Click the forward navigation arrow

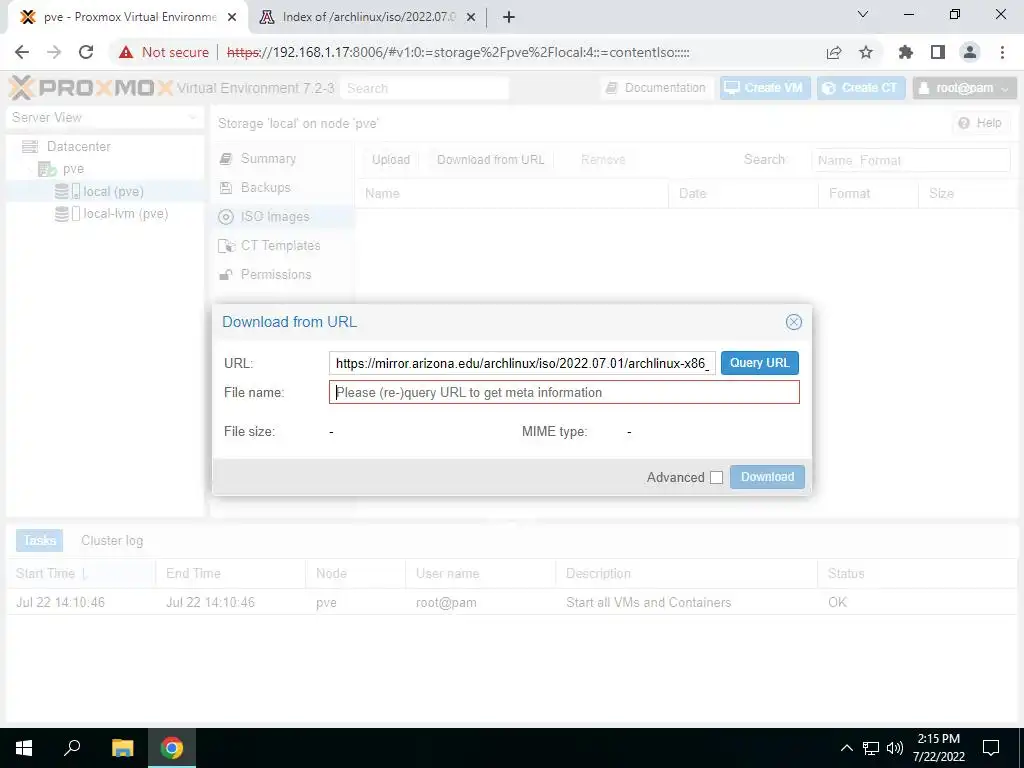54,52
